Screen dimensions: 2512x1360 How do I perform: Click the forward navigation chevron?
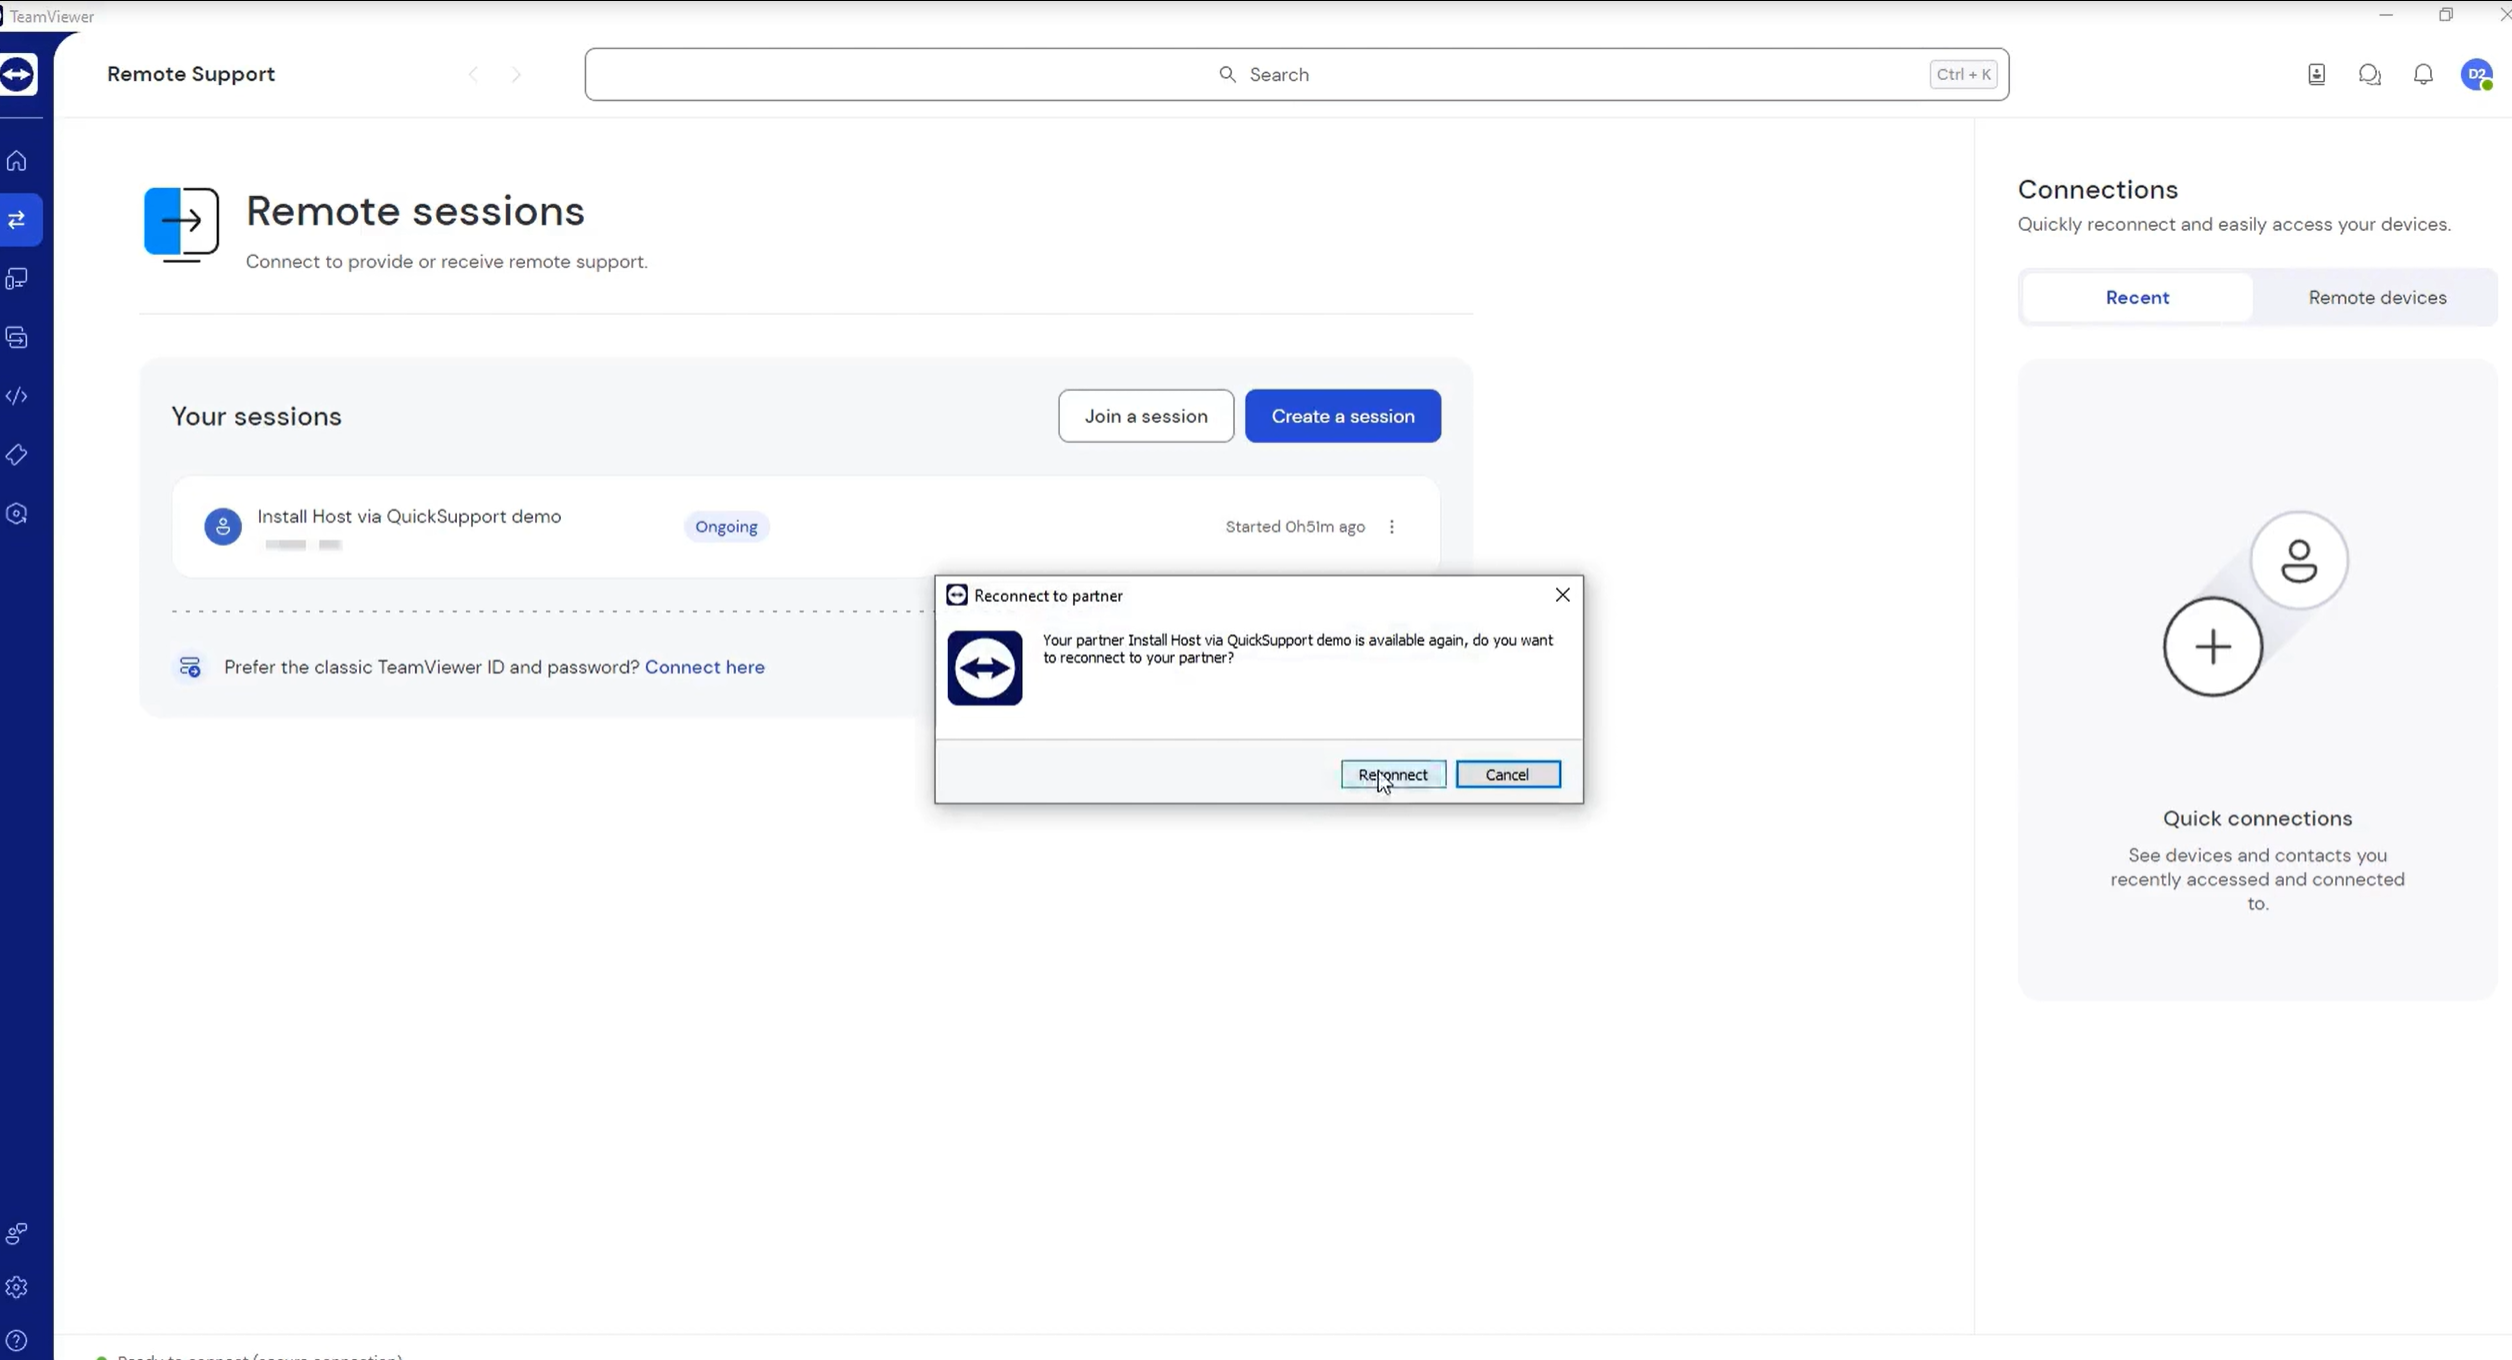coord(516,75)
